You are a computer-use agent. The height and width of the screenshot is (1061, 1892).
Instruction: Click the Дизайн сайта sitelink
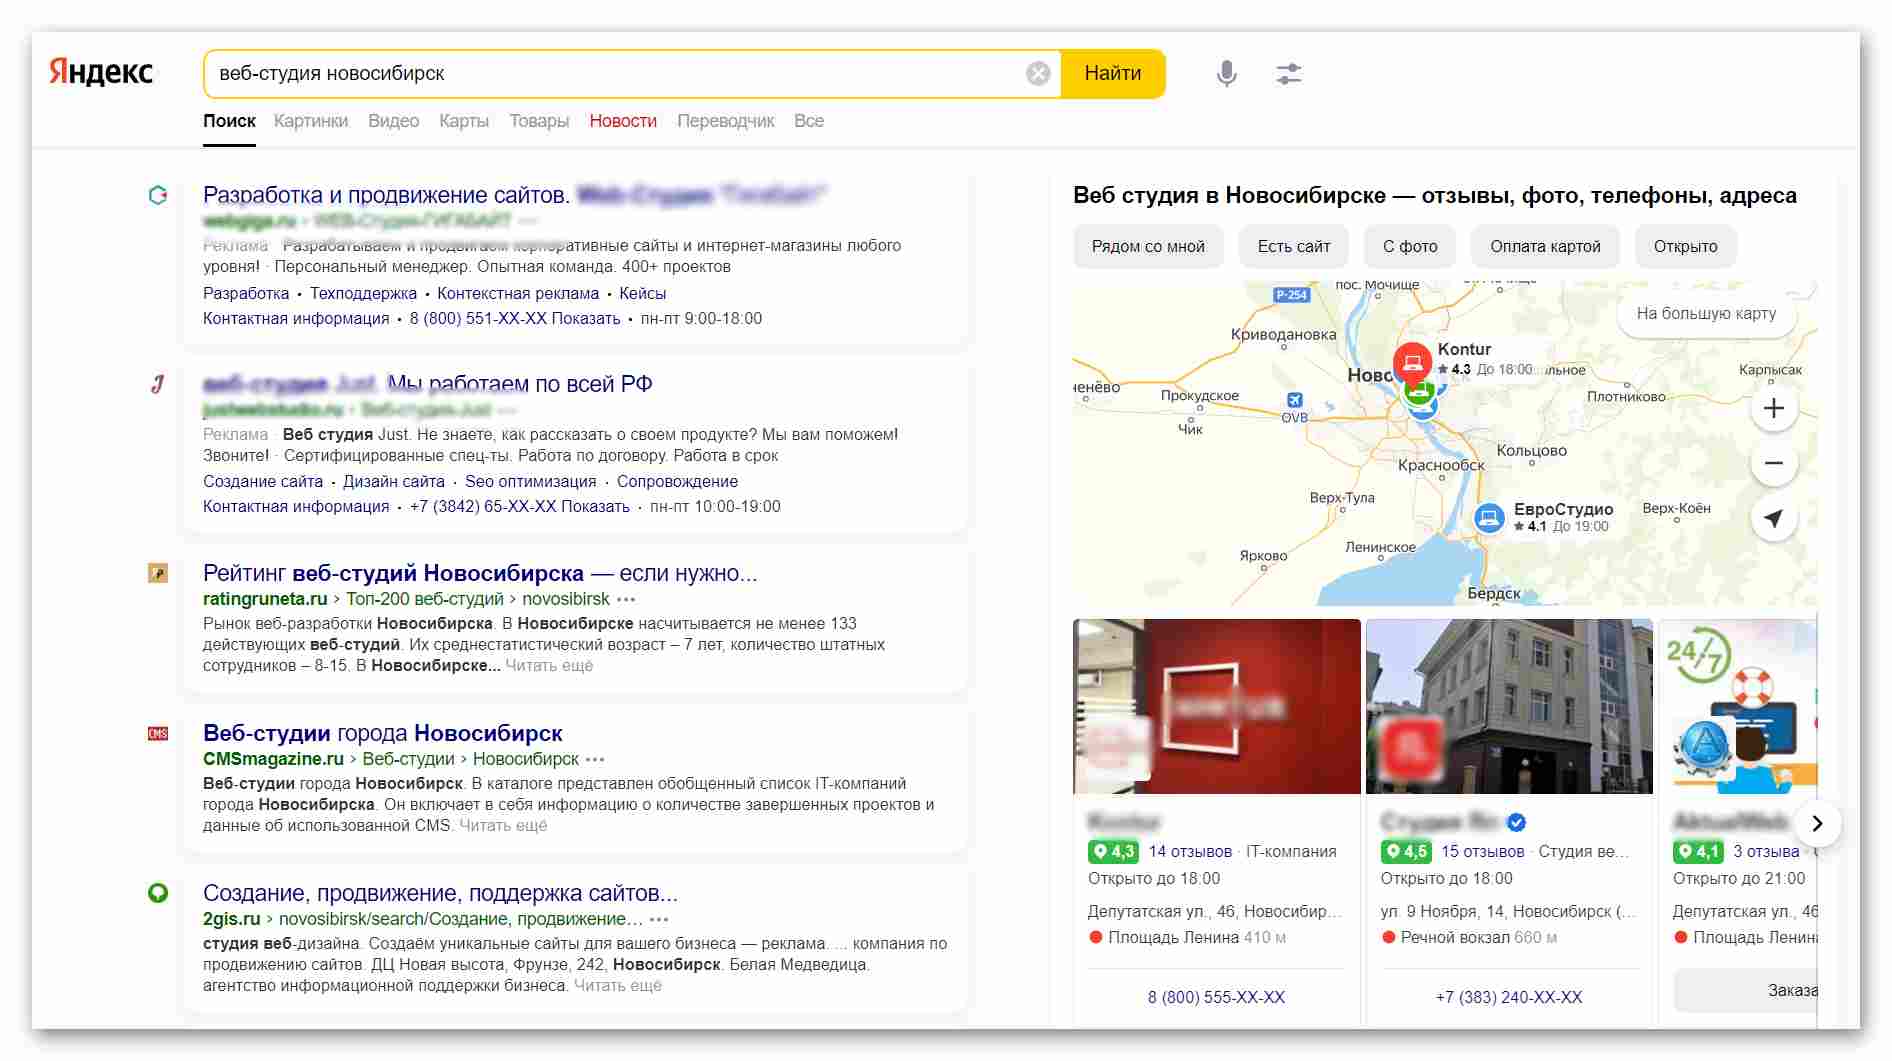pos(394,481)
